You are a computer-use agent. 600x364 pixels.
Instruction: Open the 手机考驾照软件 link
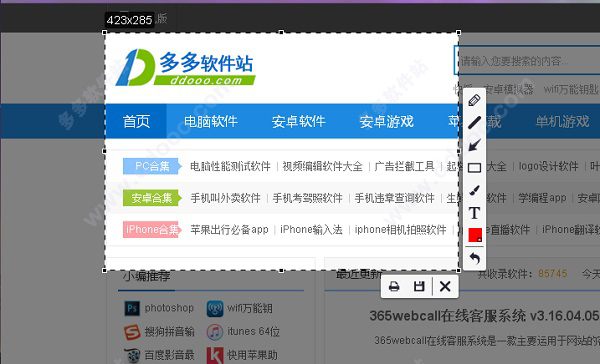(307, 198)
